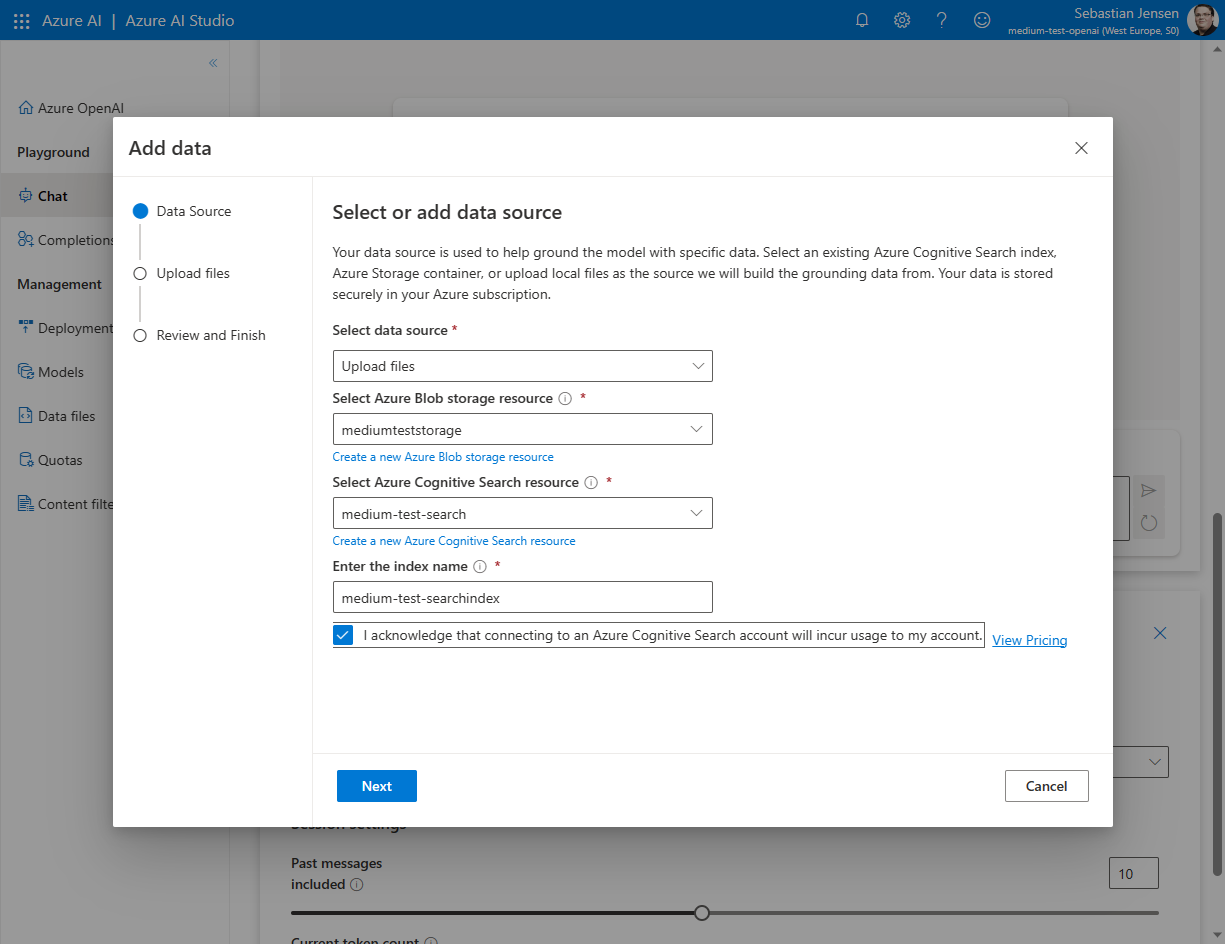Open the app launcher grid icon
Screen dimensions: 1225x944
click(x=22, y=21)
